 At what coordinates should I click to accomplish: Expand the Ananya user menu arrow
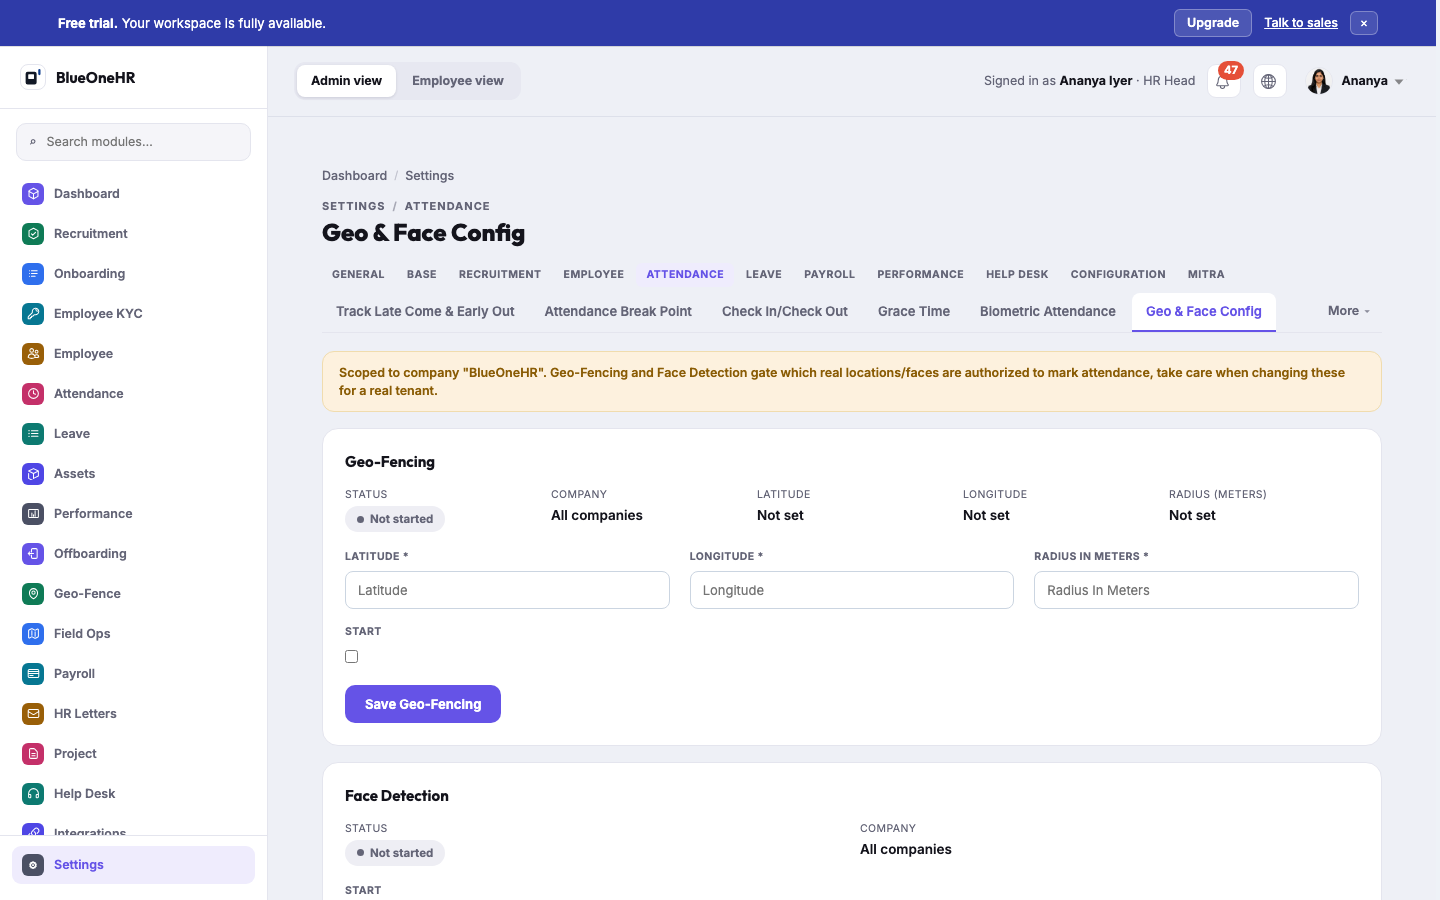(x=1399, y=82)
